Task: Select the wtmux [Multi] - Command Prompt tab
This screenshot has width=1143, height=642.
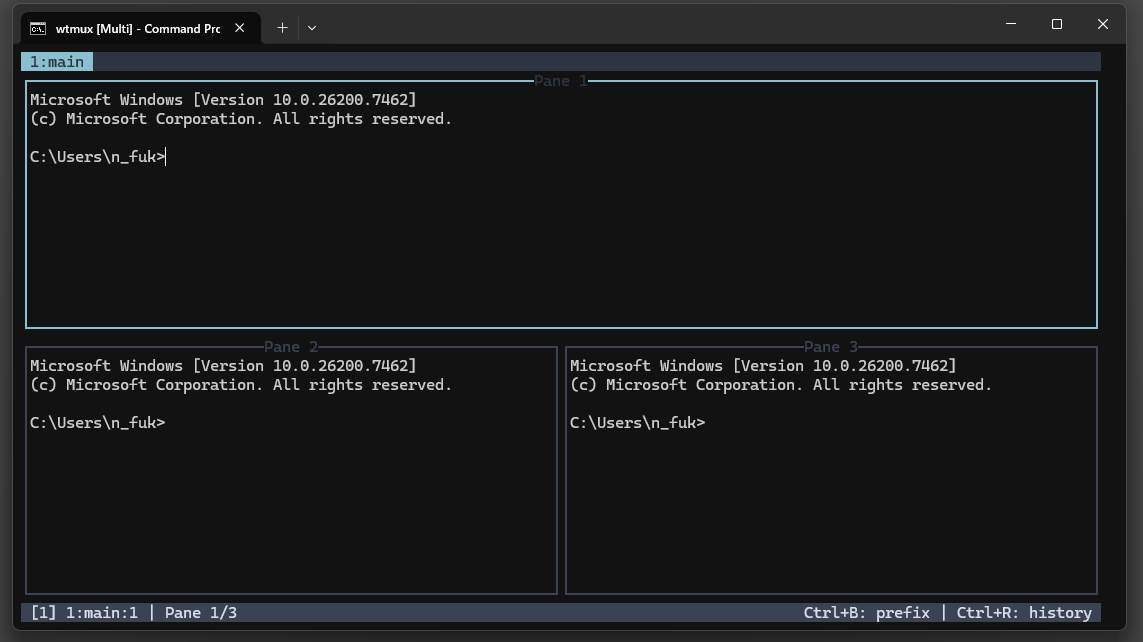Action: [141, 28]
